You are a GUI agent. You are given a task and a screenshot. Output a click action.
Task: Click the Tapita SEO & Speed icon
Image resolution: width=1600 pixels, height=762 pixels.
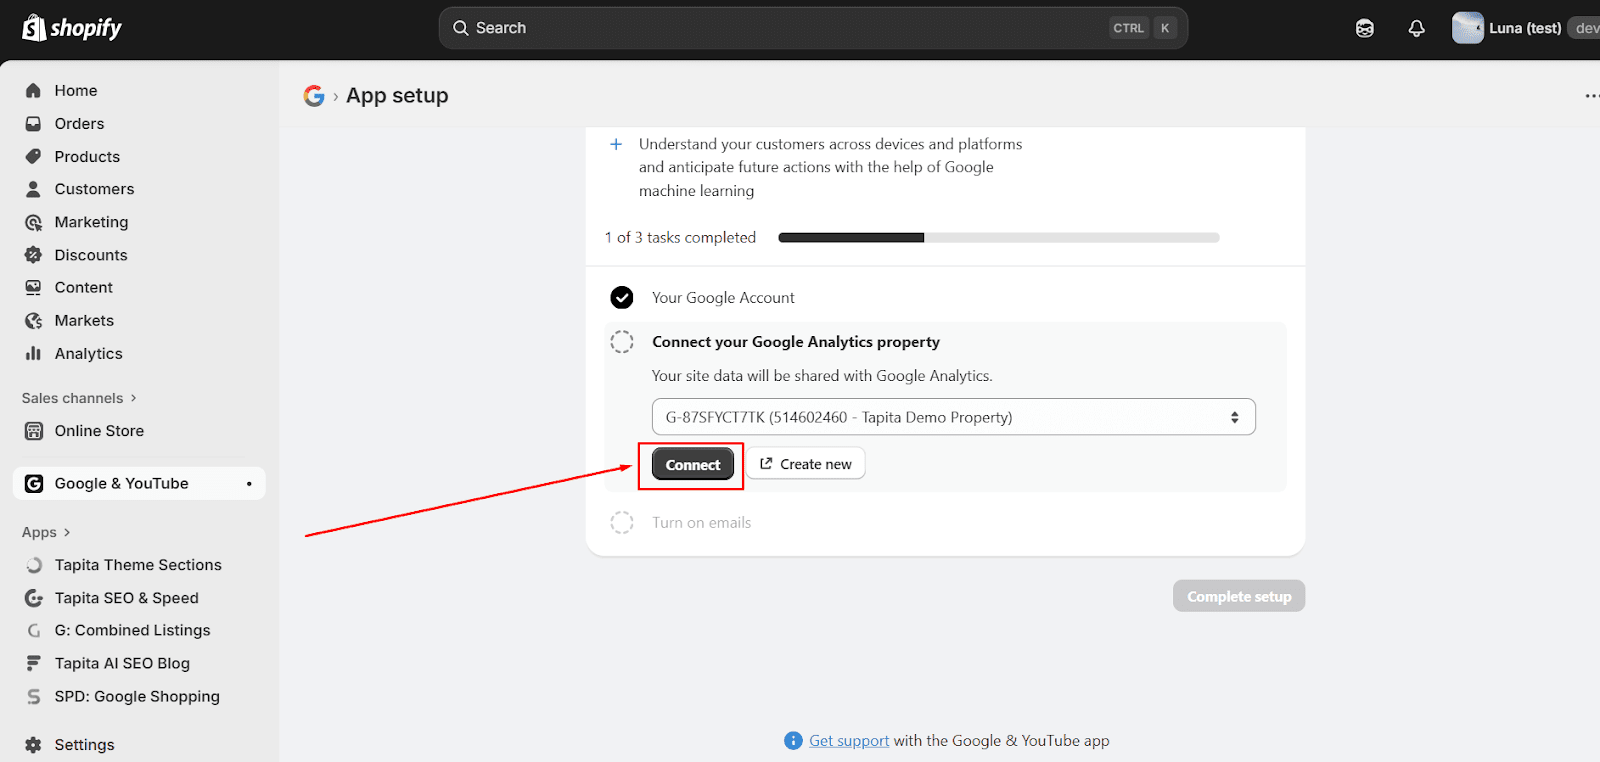point(33,598)
